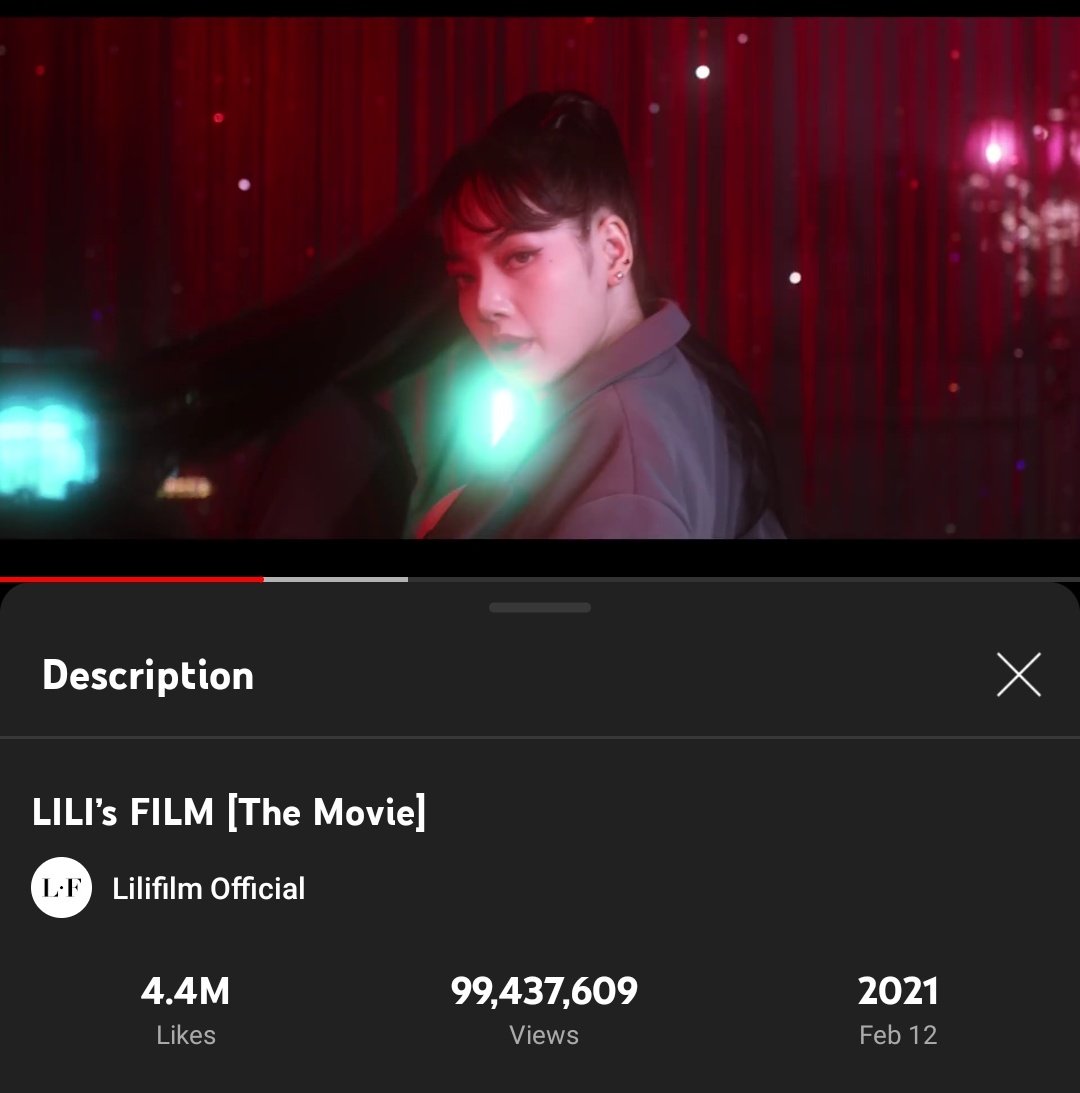Screen dimensions: 1080x1093
Task: Close the Description panel with the X
Action: click(1019, 675)
